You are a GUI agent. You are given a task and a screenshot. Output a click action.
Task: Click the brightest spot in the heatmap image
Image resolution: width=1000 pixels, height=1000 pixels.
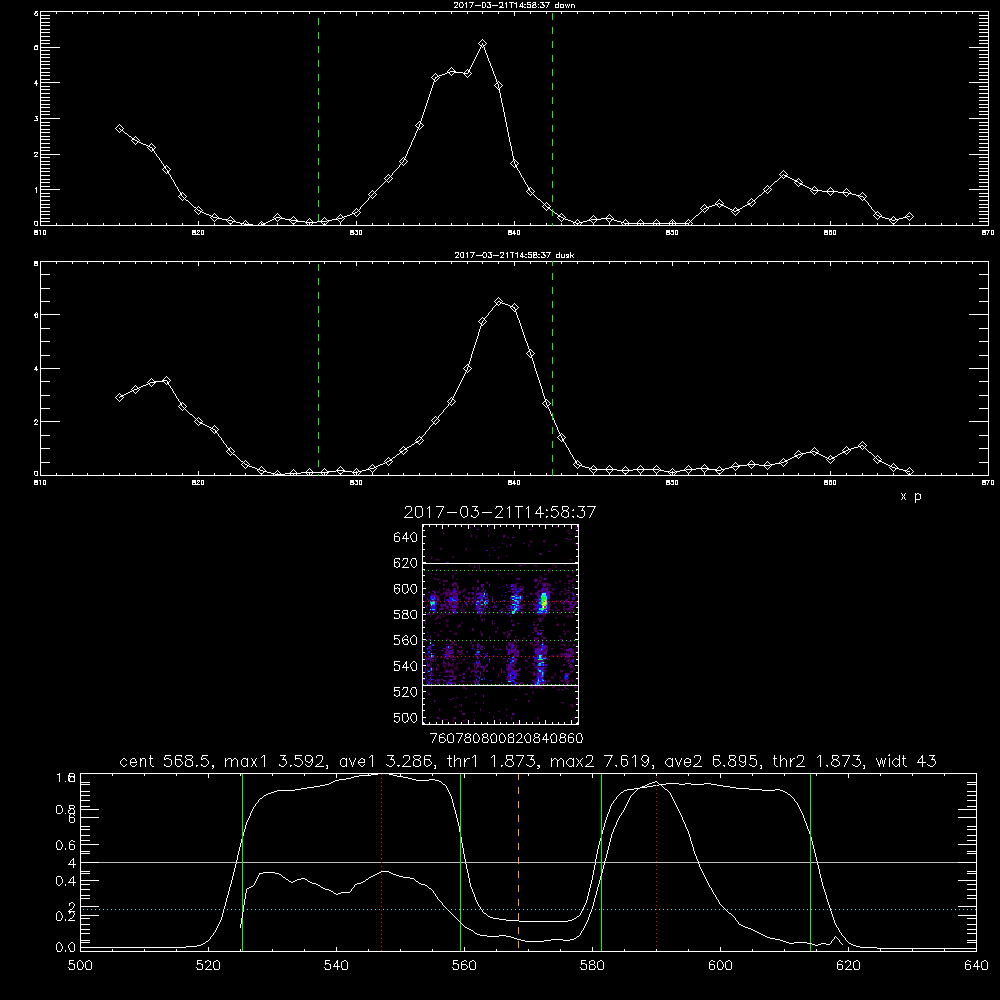point(544,601)
